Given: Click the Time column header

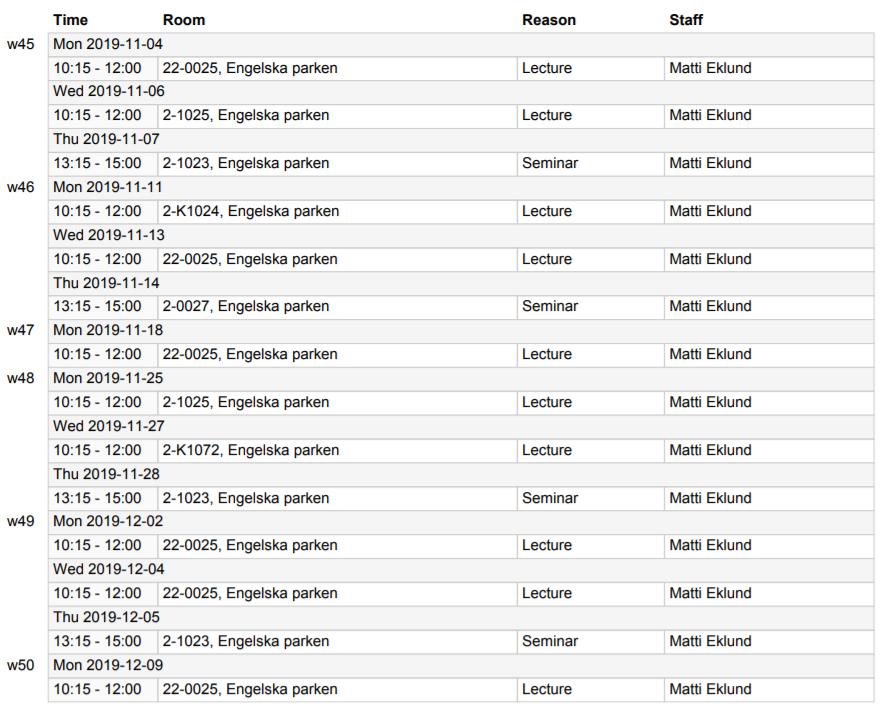Looking at the screenshot, I should coord(70,20).
